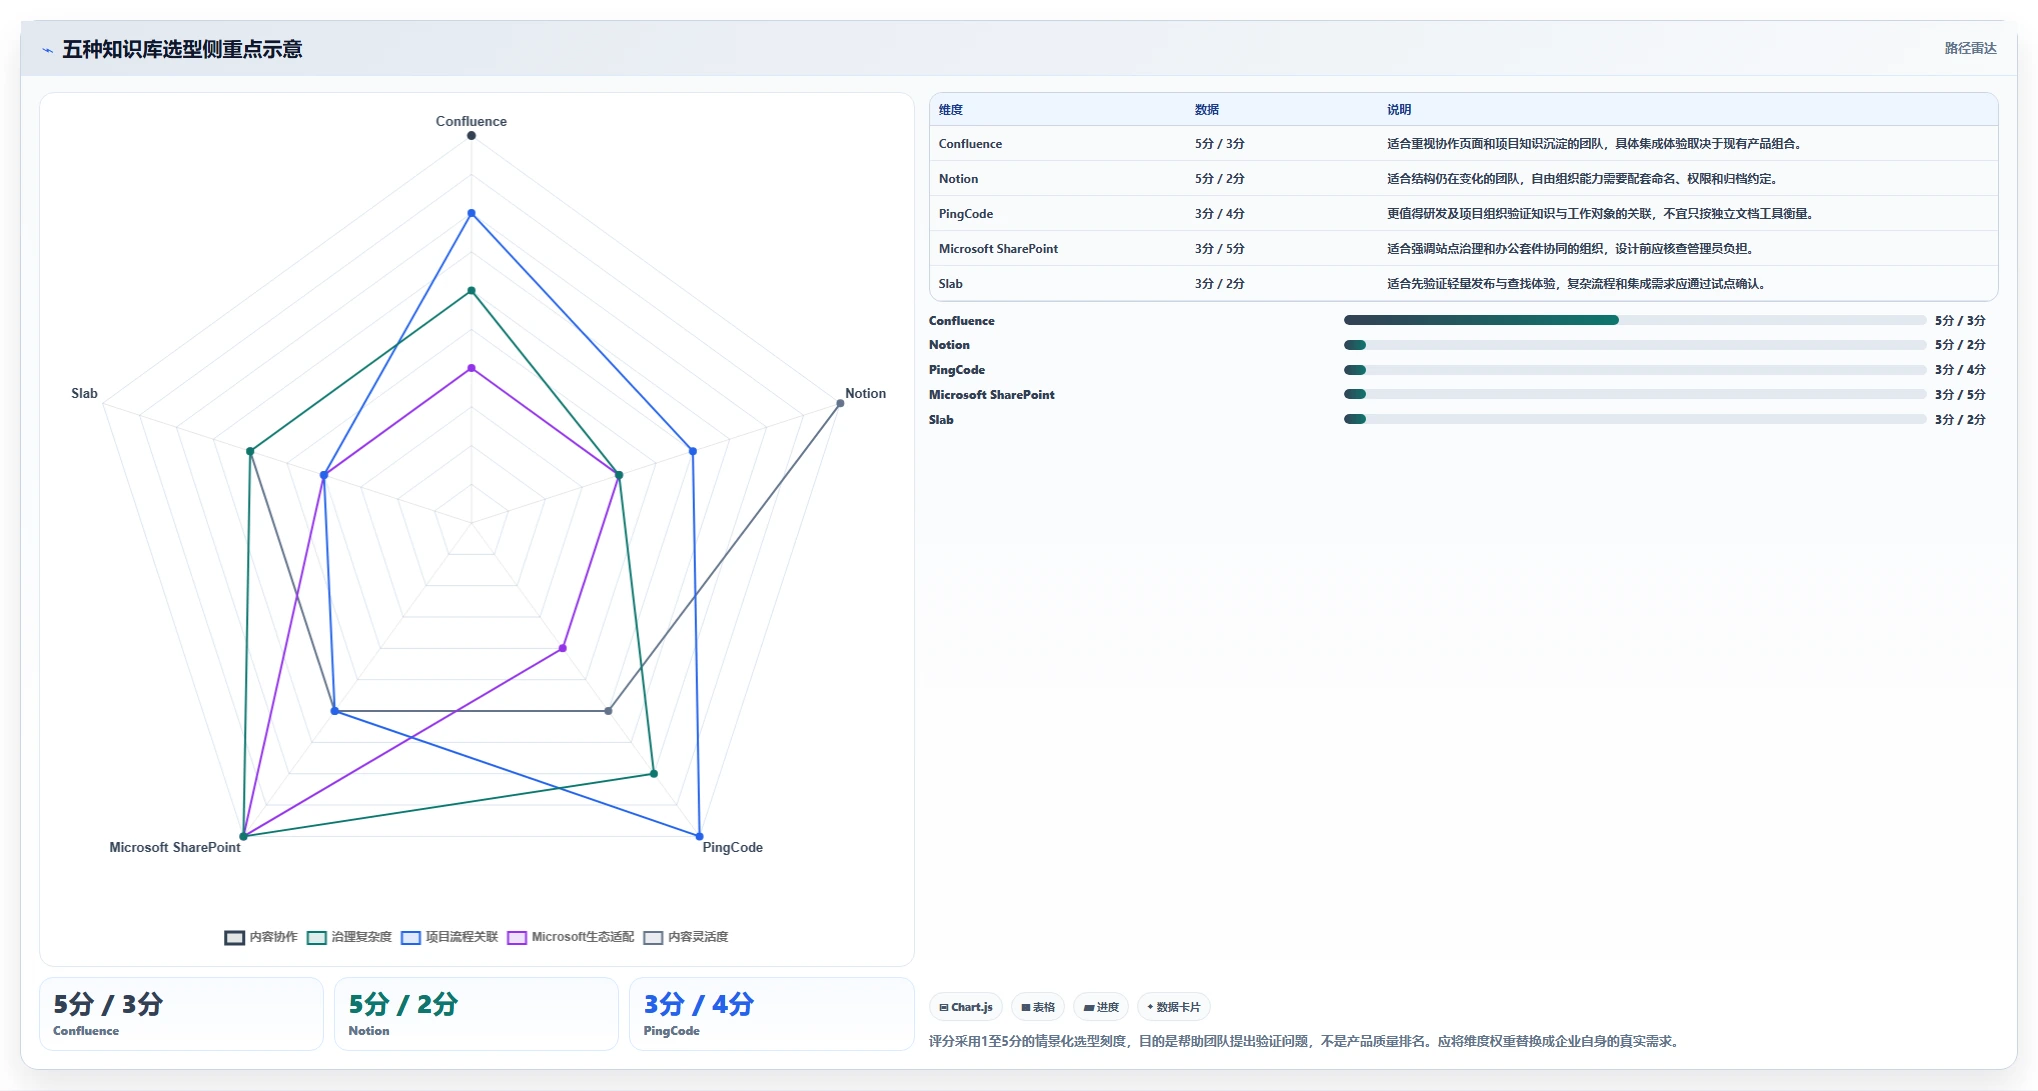Select the Microsoft SharePoint table row name
This screenshot has width=2038, height=1091.
[x=998, y=249]
